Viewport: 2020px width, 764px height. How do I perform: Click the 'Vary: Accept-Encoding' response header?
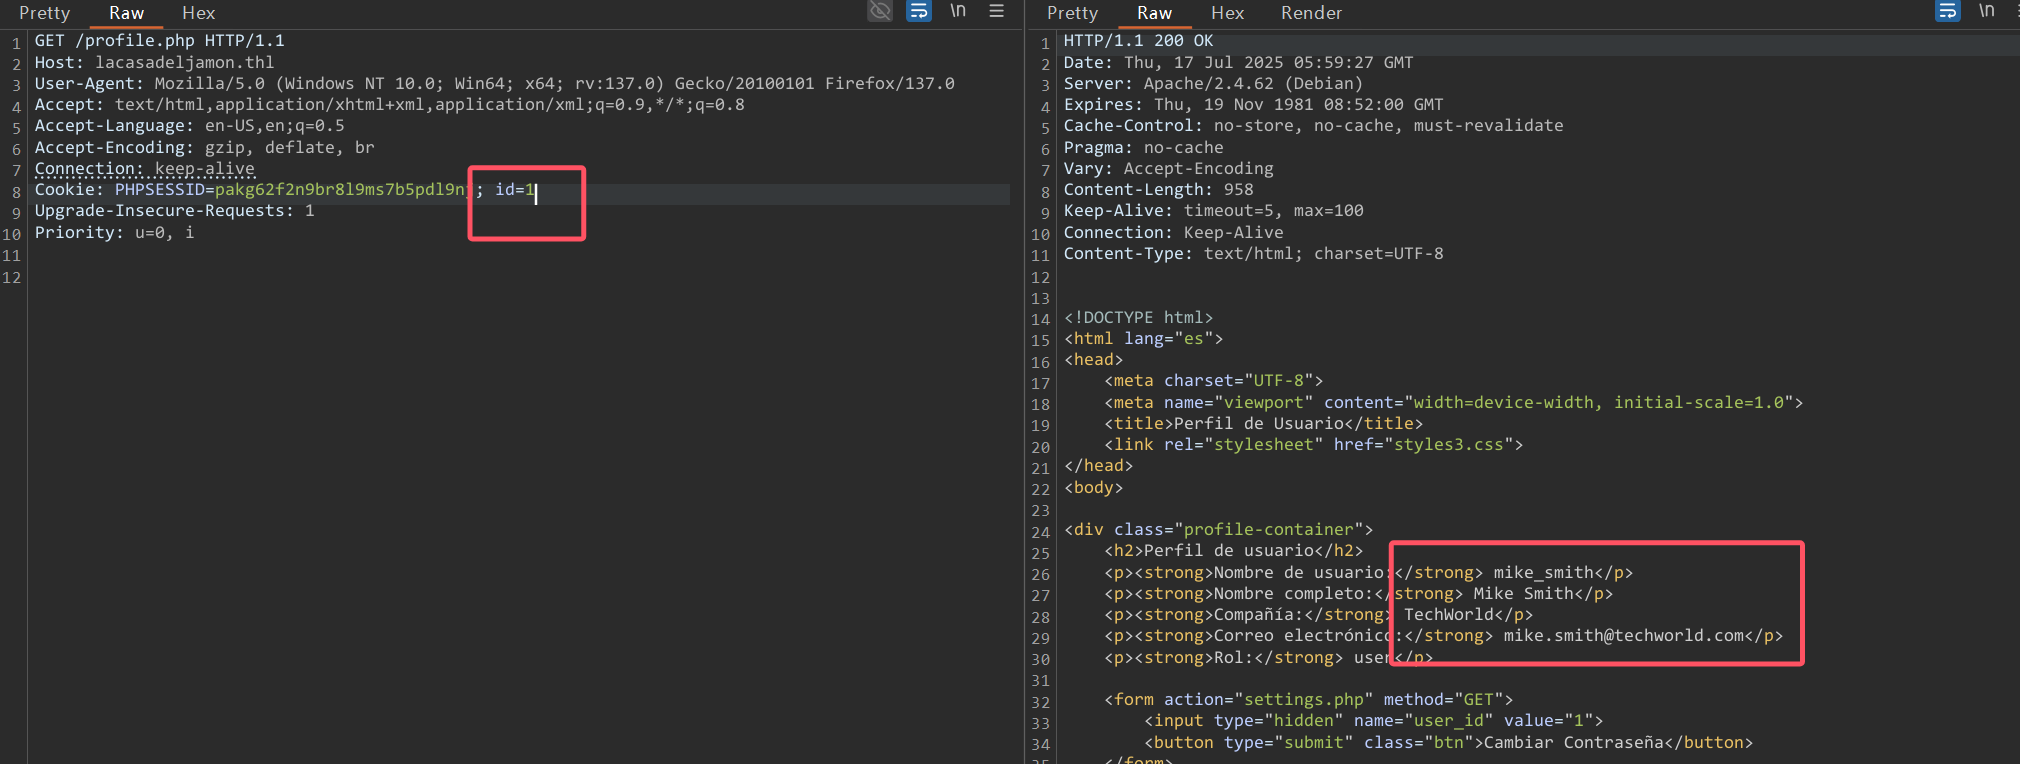click(1169, 169)
